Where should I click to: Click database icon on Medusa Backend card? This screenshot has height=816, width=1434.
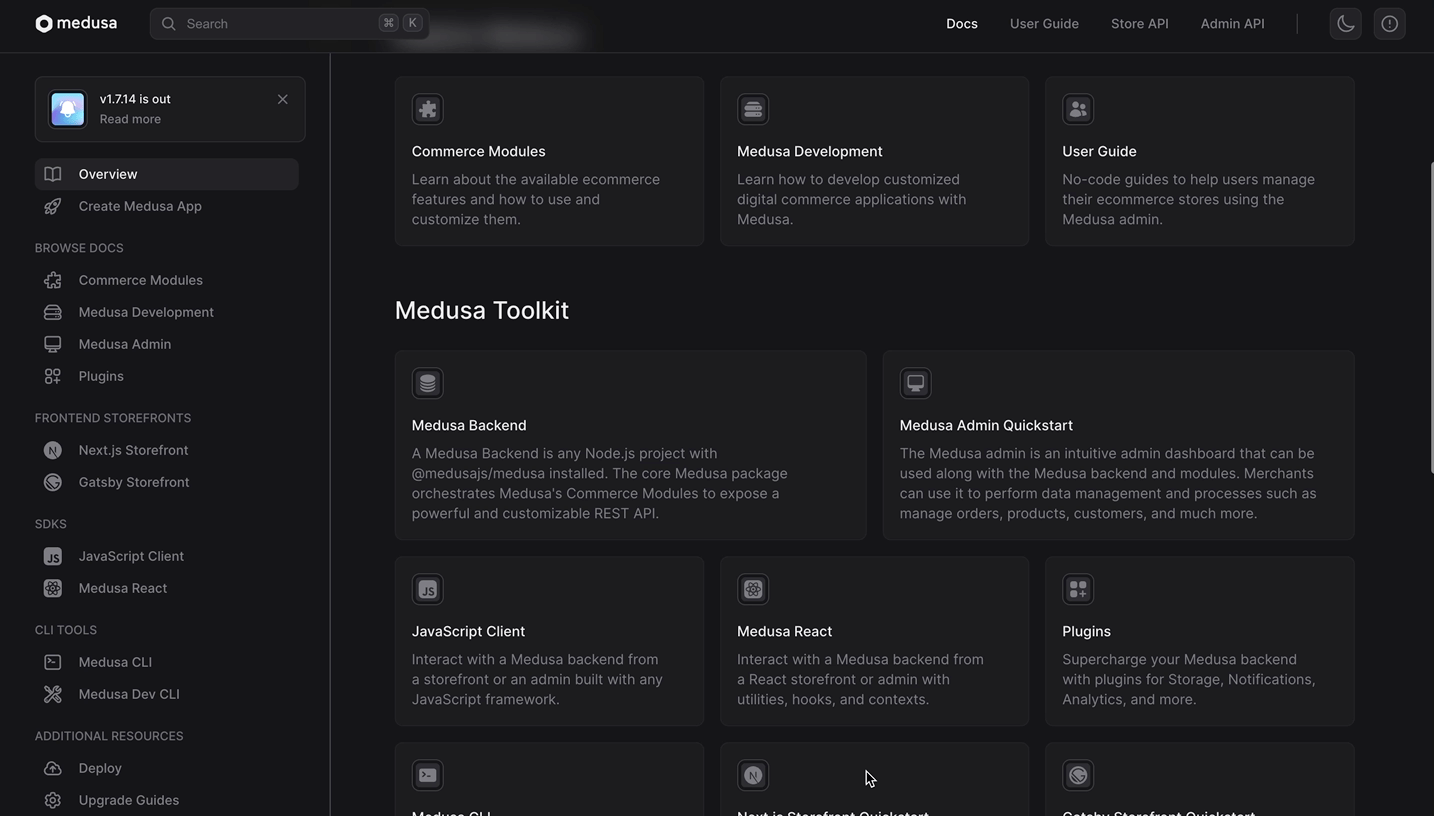tap(428, 383)
